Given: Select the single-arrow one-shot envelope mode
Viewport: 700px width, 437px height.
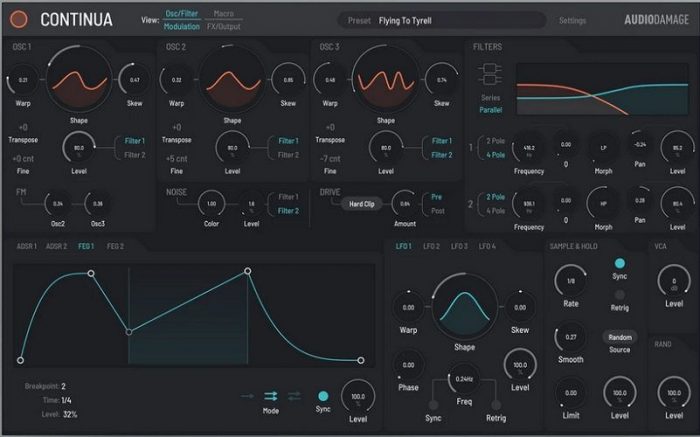Looking at the screenshot, I should click(249, 396).
